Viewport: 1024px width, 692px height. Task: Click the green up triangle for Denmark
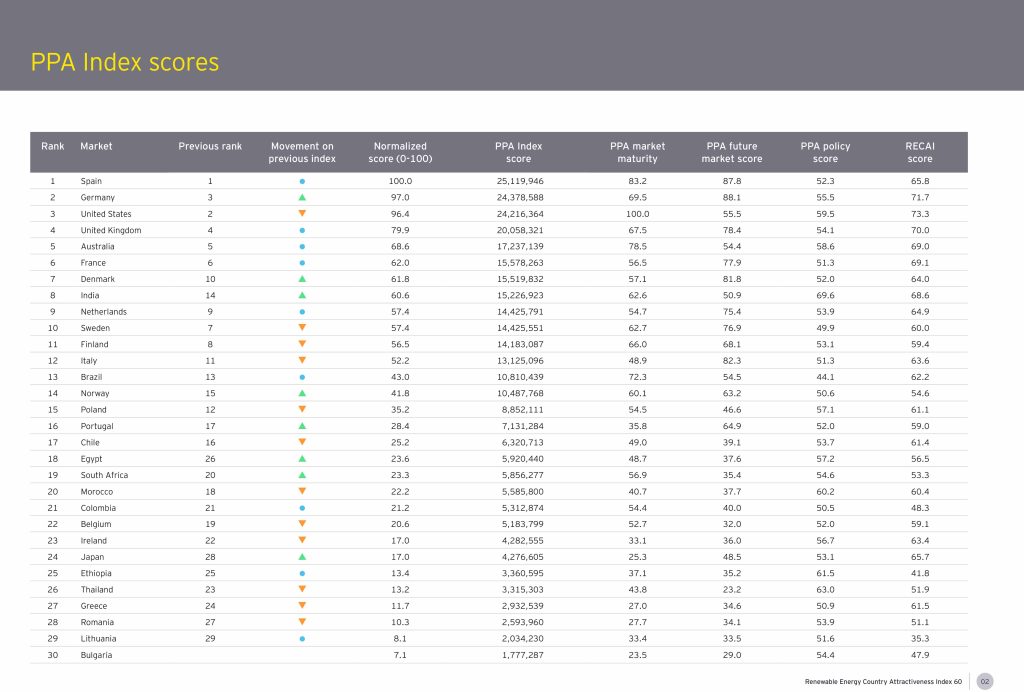coord(302,279)
